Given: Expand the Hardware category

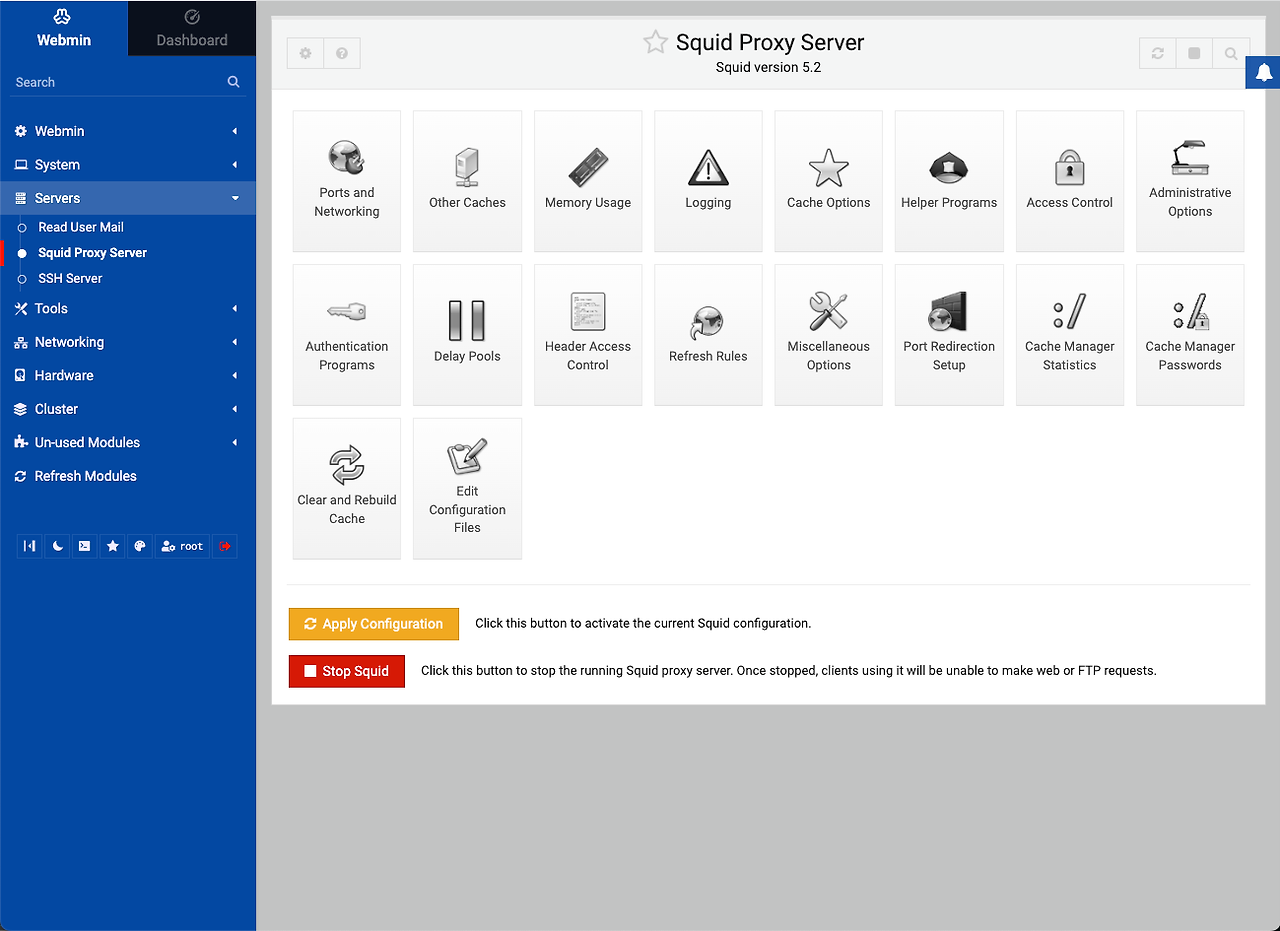Looking at the screenshot, I should pos(128,376).
